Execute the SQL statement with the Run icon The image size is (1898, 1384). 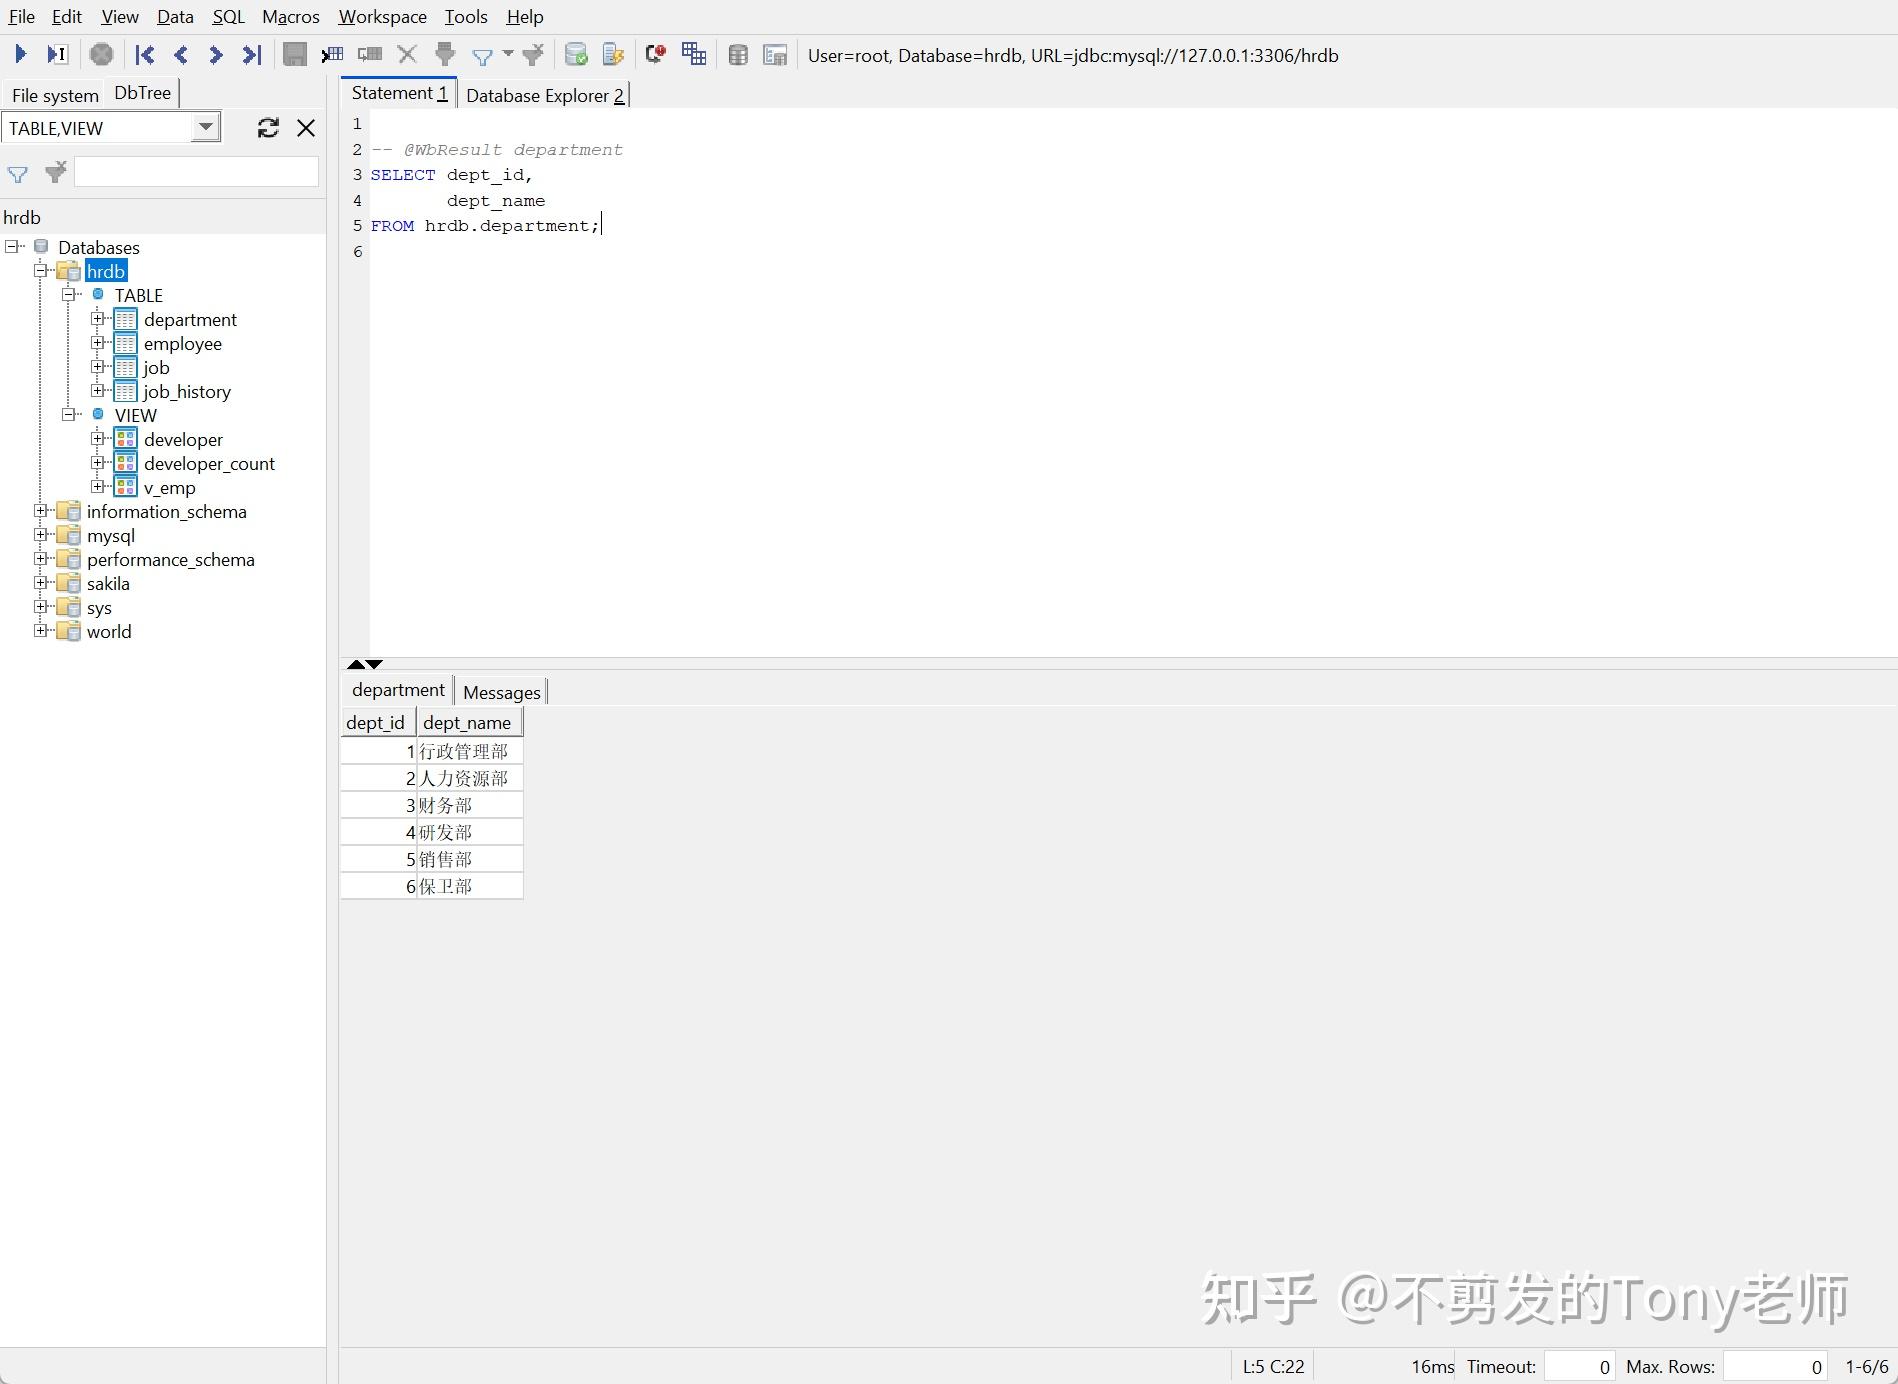pos(19,54)
